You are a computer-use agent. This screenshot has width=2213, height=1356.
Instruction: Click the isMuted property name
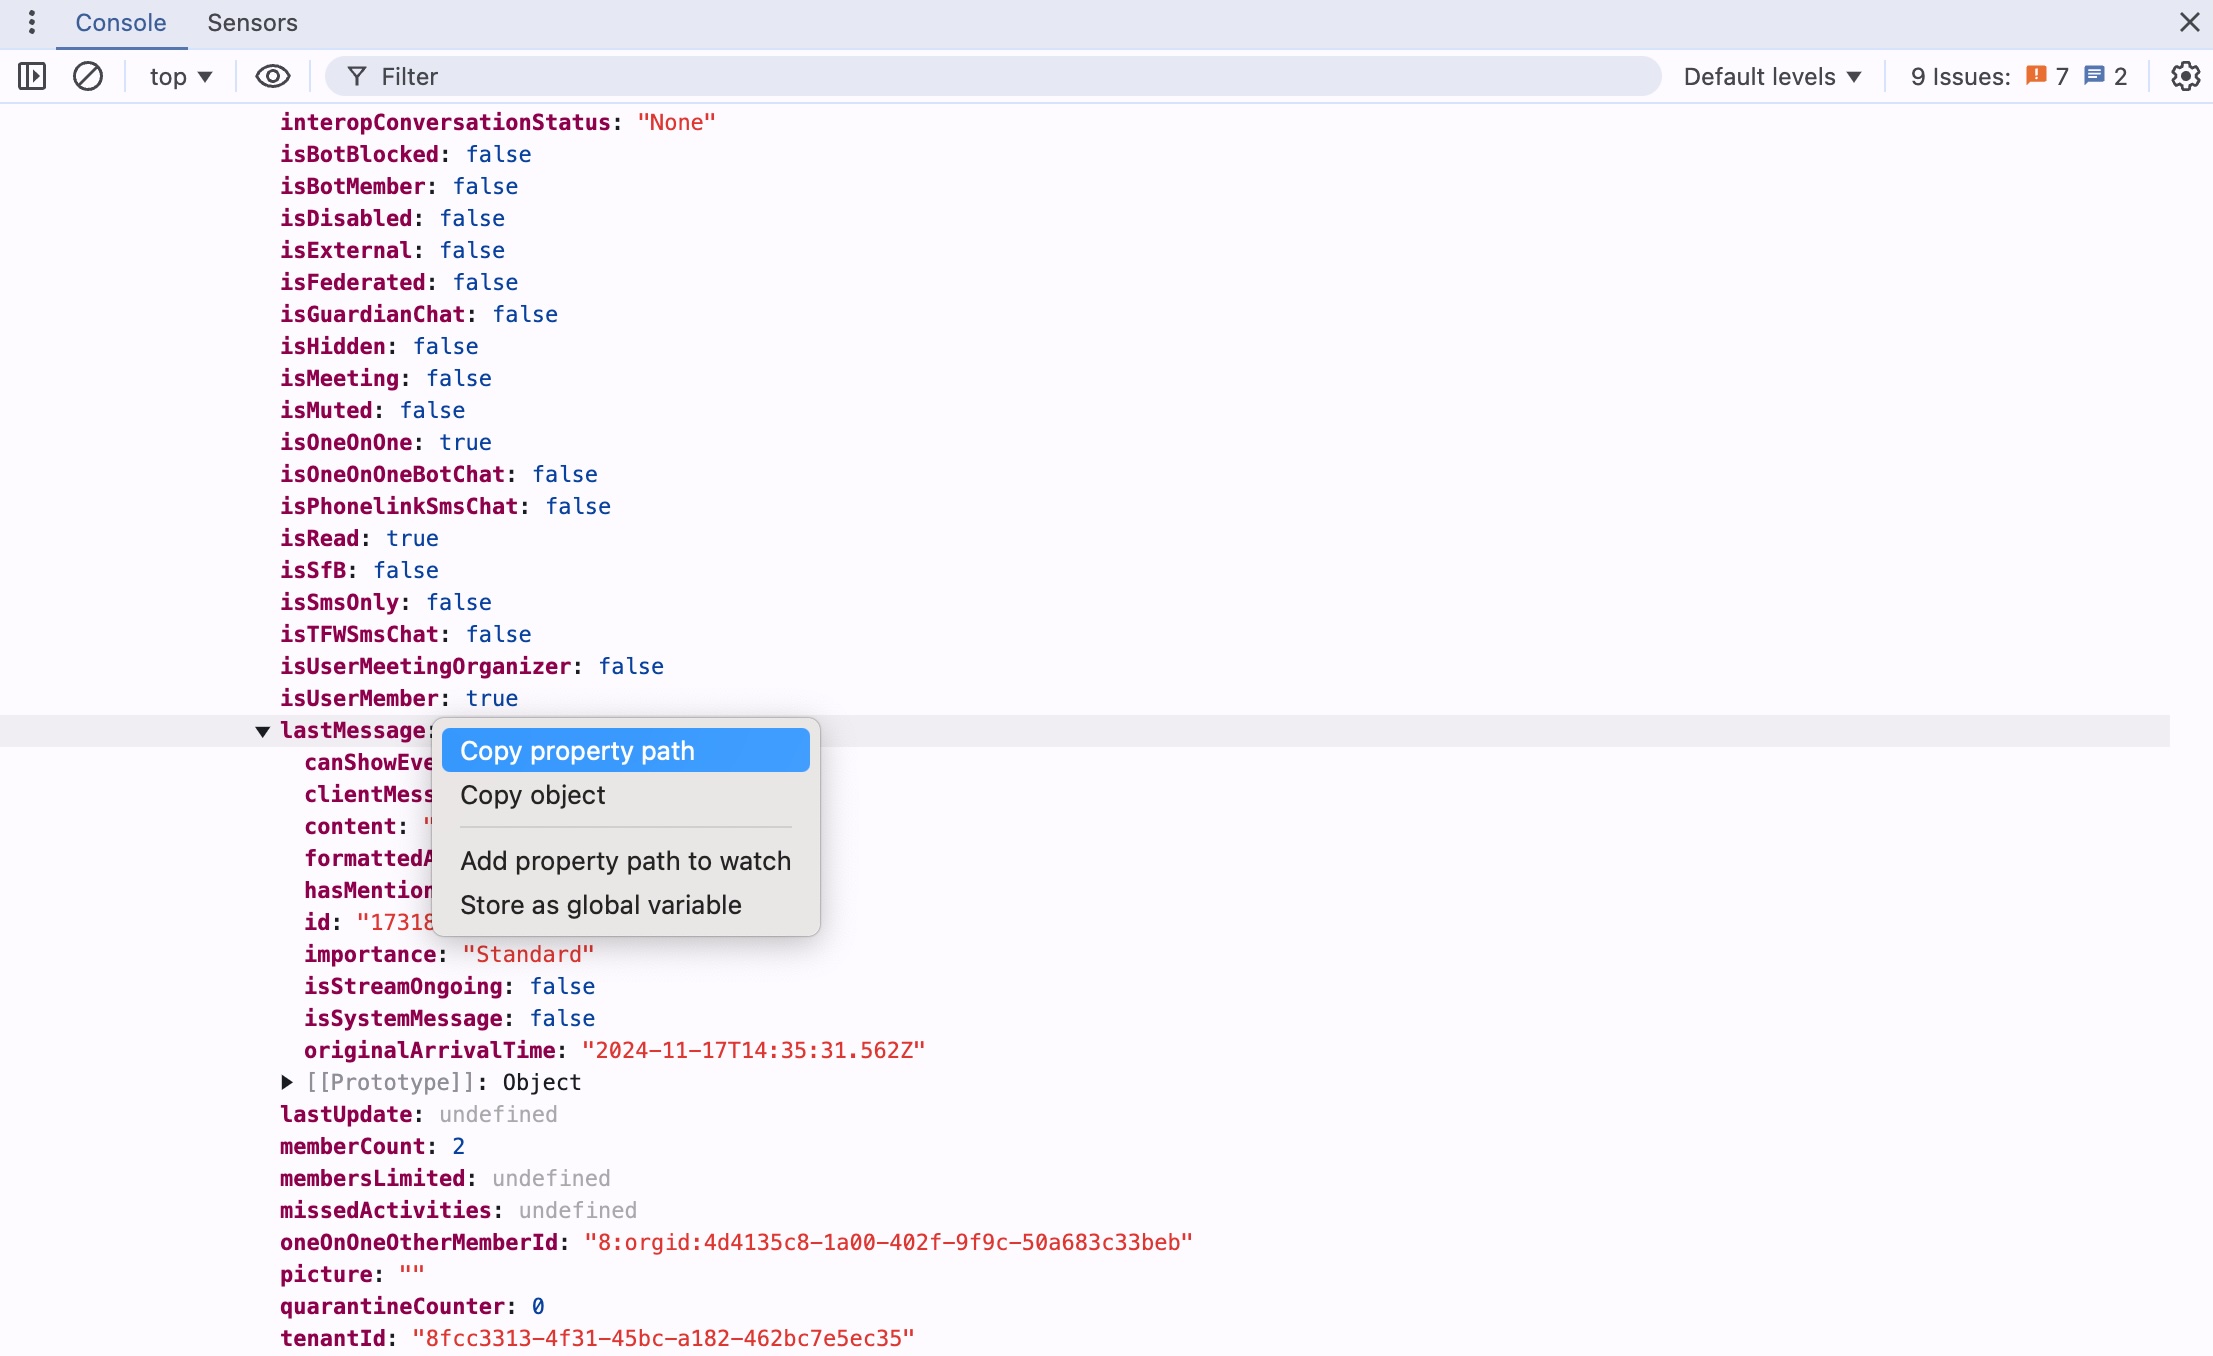coord(326,411)
